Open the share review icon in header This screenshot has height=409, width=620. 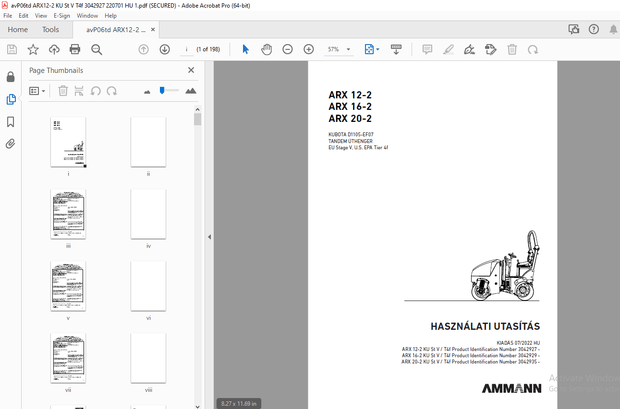574,29
